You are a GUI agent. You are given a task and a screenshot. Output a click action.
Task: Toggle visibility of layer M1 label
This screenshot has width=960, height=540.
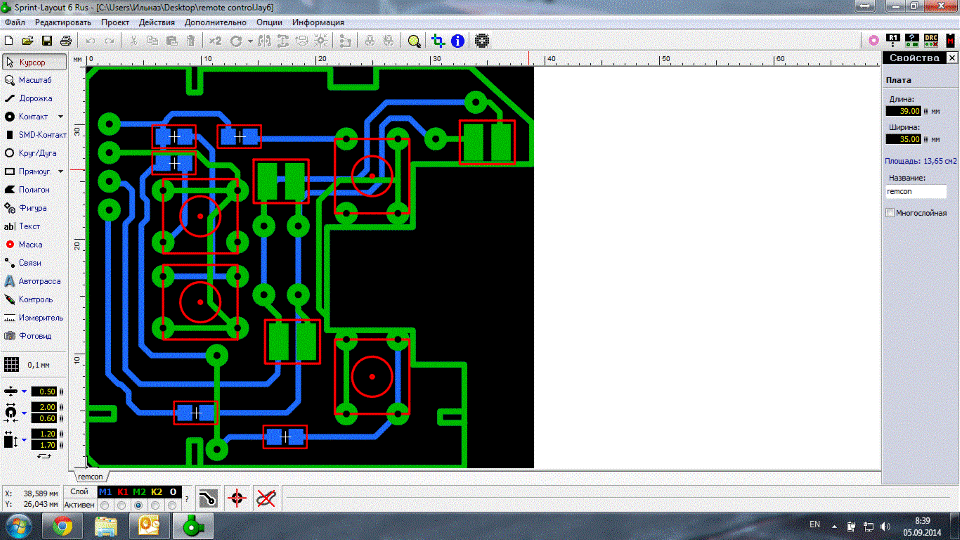105,492
